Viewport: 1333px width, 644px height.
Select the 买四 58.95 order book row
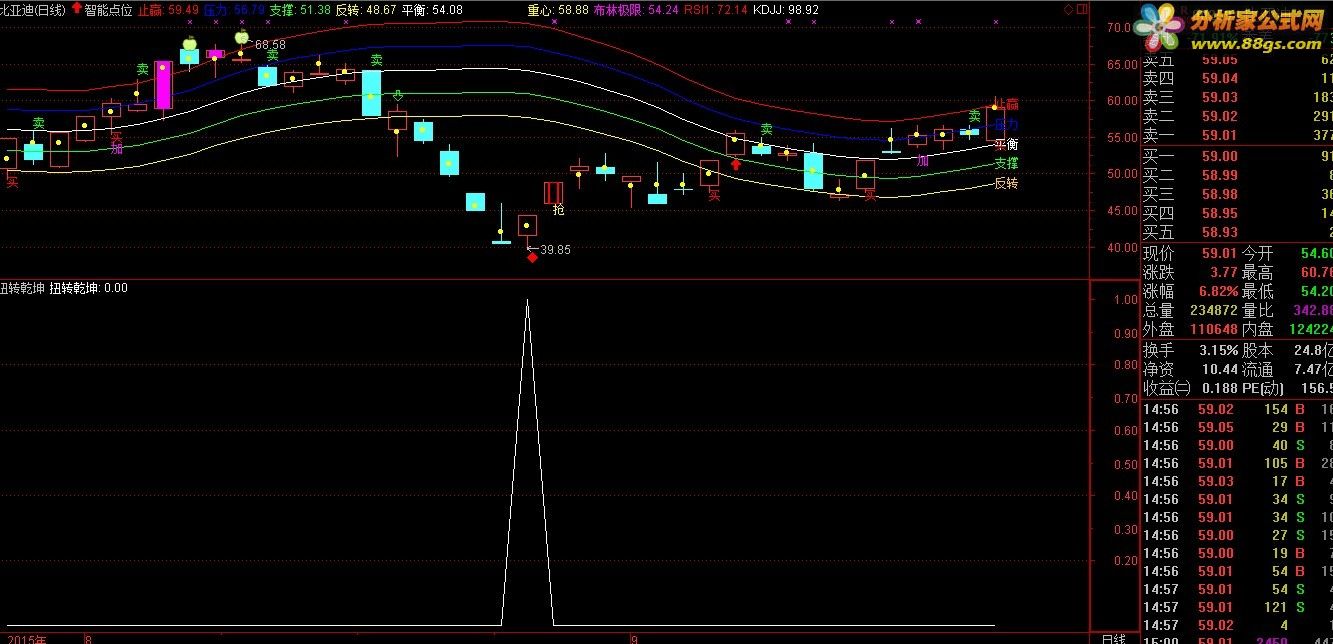coord(1237,213)
